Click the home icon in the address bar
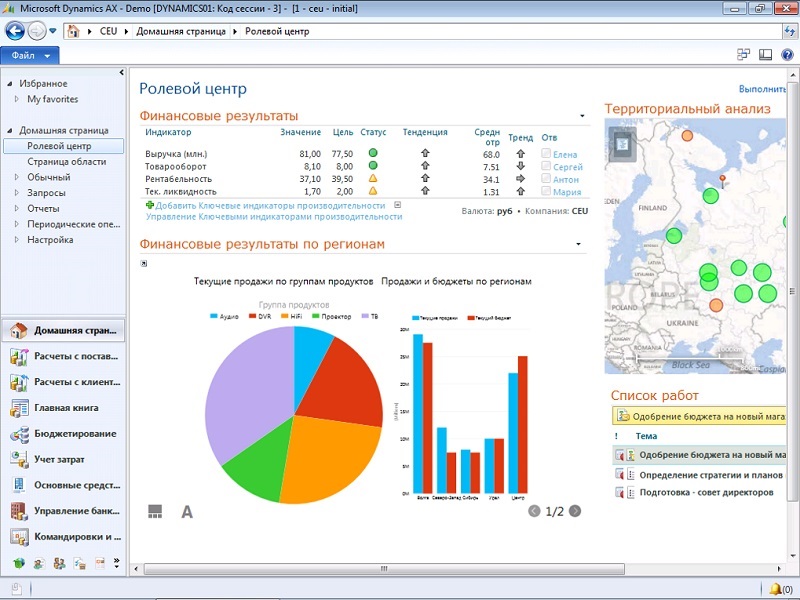 click(x=73, y=31)
